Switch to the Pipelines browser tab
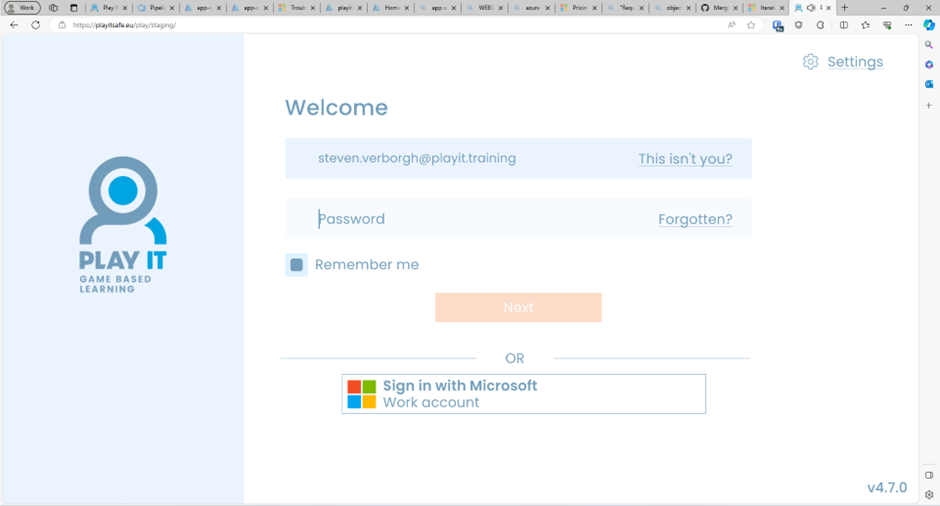 tap(154, 7)
